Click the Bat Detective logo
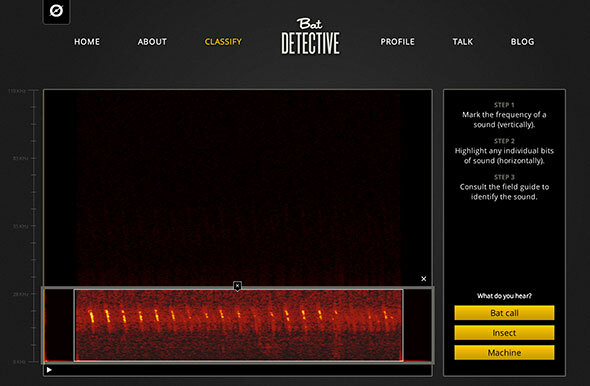 coord(310,36)
